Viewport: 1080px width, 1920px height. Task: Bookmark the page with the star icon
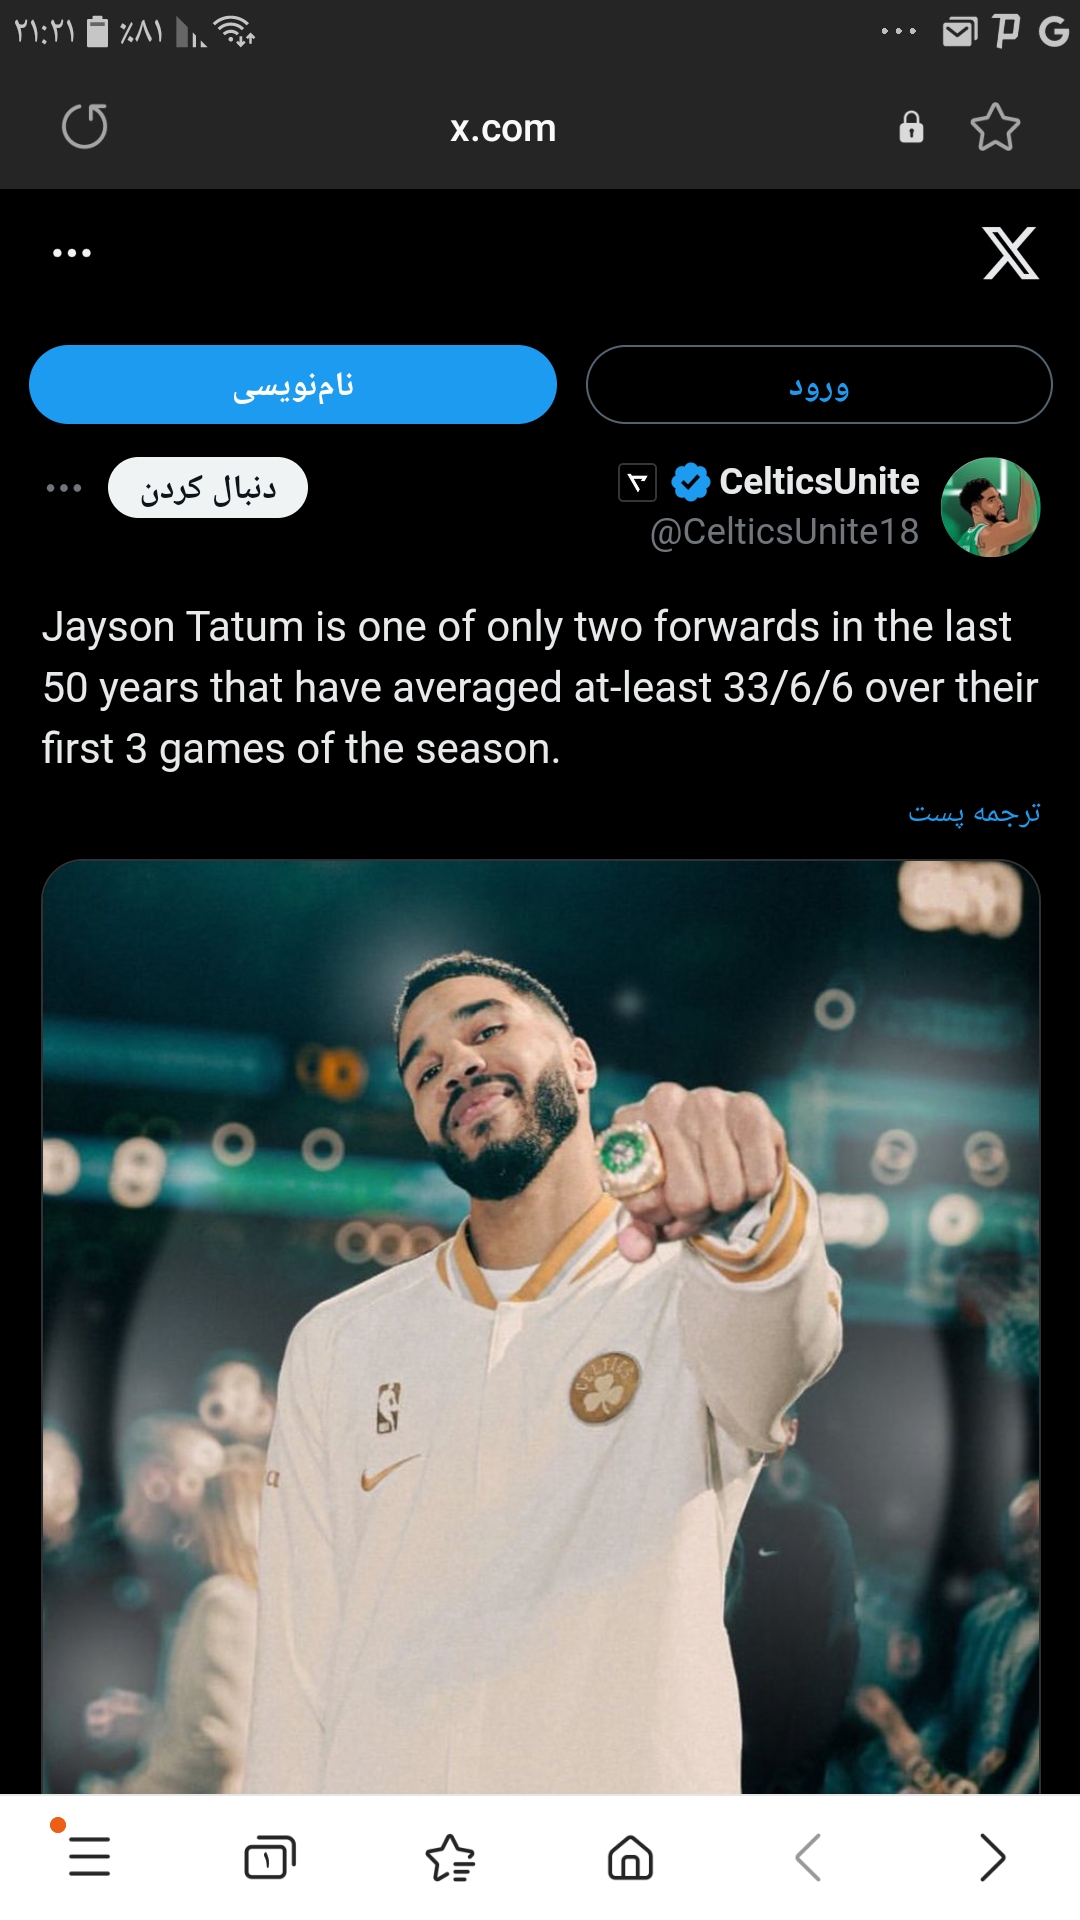coord(995,127)
